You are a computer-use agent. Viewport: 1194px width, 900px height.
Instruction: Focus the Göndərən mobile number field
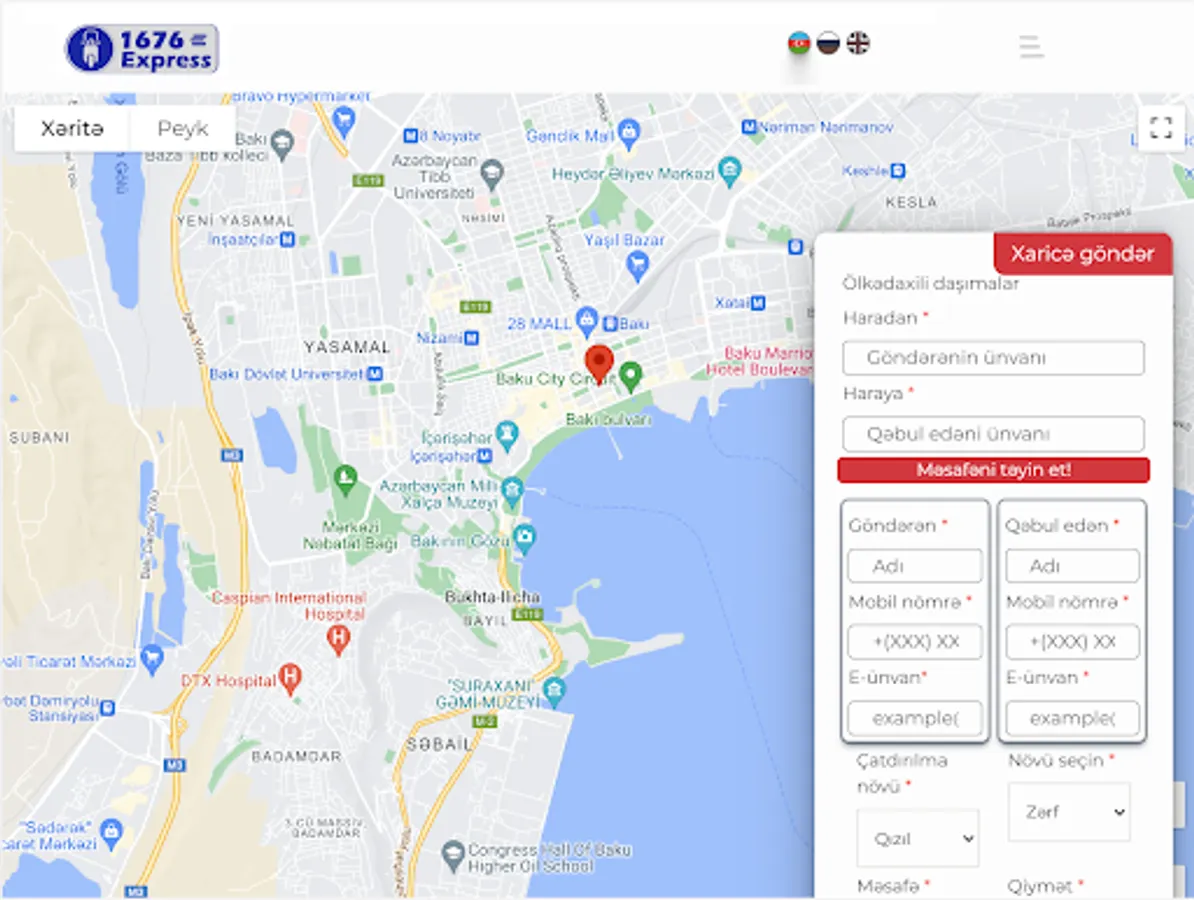click(915, 642)
